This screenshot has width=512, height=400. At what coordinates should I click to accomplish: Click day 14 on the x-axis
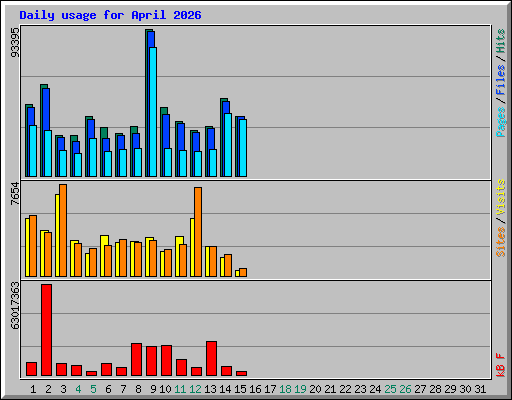coord(225,389)
